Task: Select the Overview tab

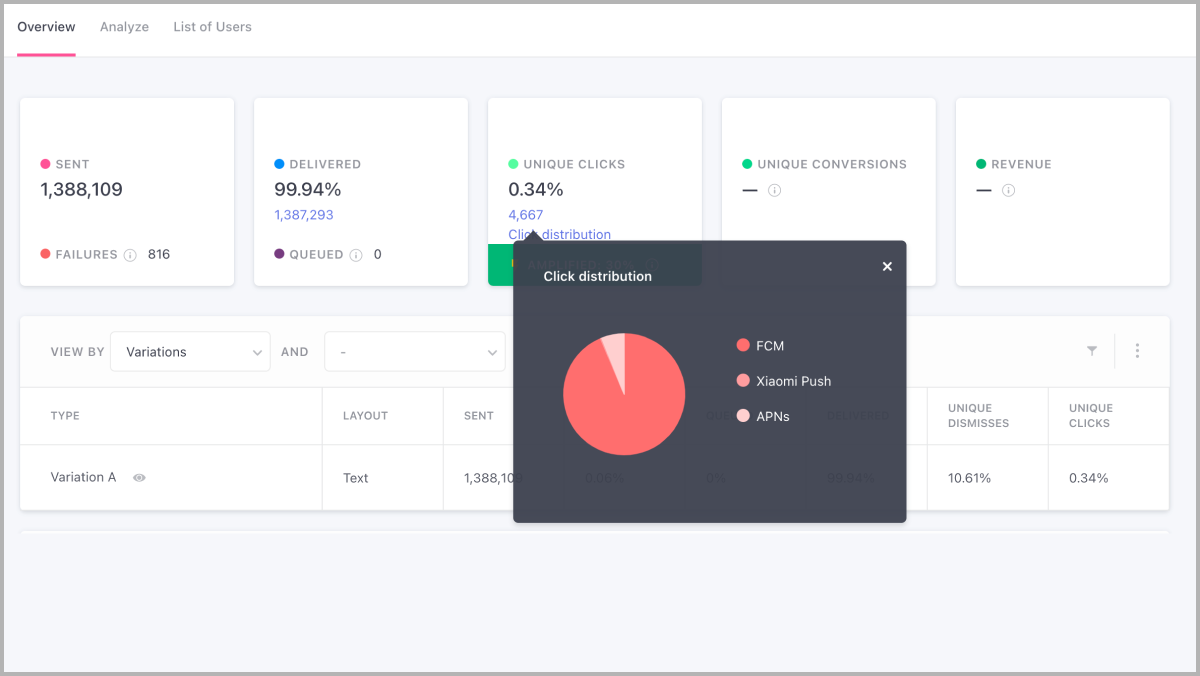Action: tap(46, 27)
